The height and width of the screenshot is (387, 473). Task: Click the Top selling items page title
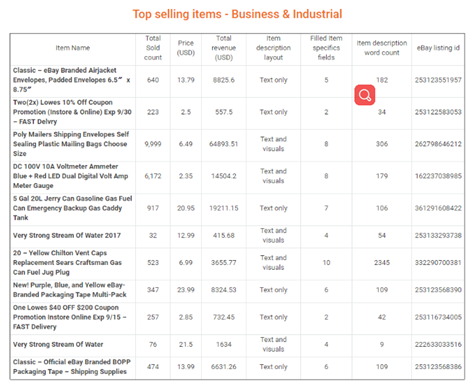click(237, 14)
